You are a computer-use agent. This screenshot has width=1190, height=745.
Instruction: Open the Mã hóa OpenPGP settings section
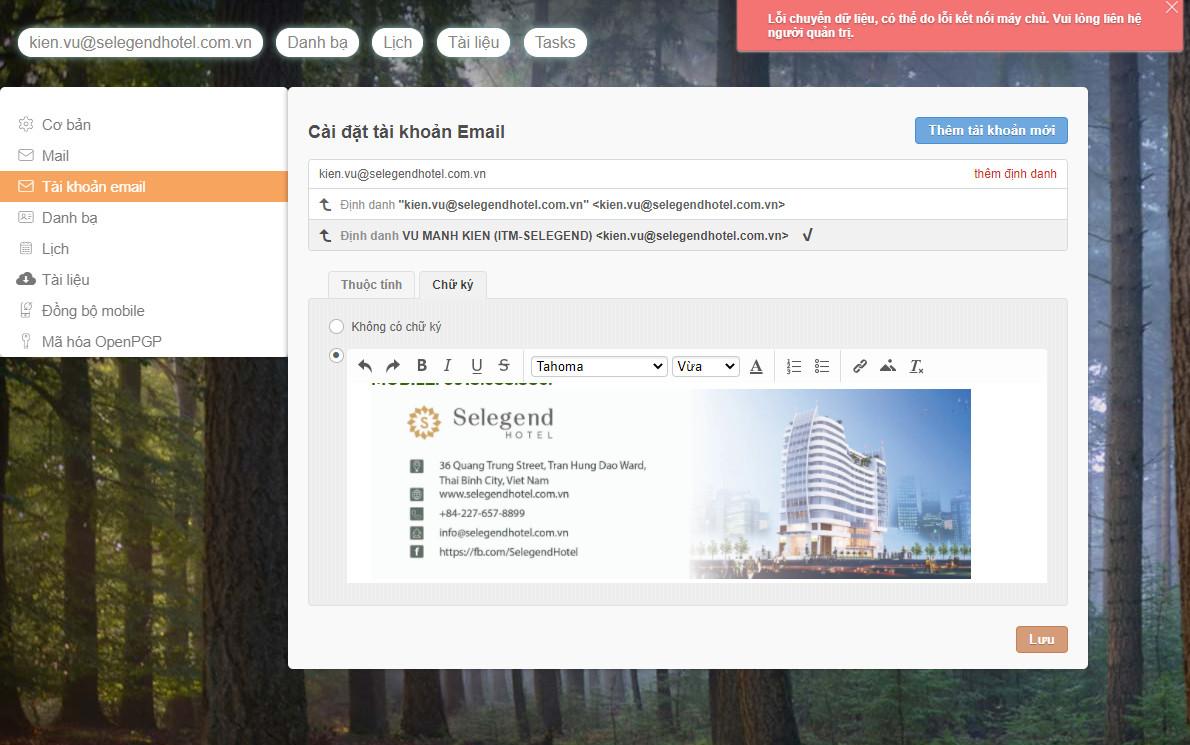click(x=144, y=341)
